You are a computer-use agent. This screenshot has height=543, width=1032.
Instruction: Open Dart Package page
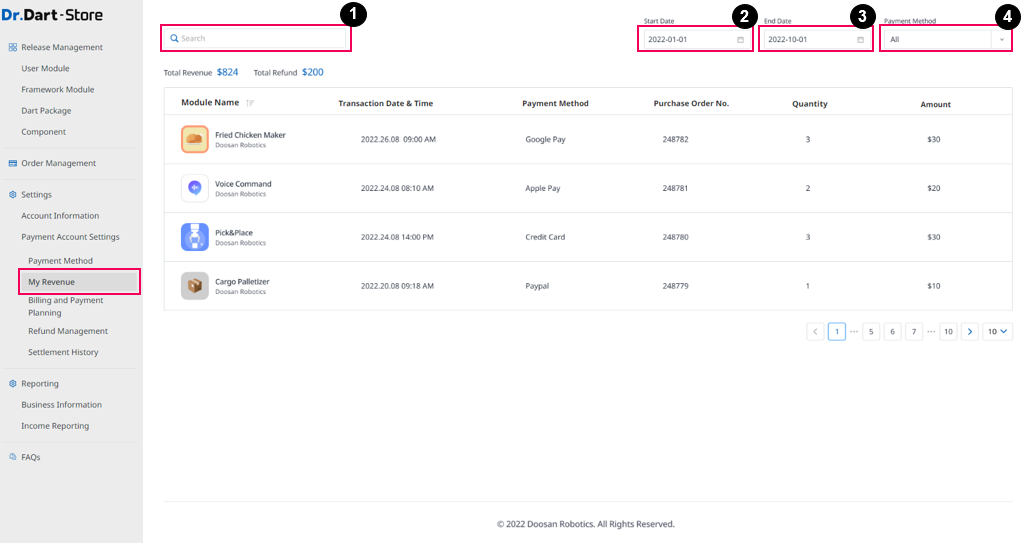[46, 111]
